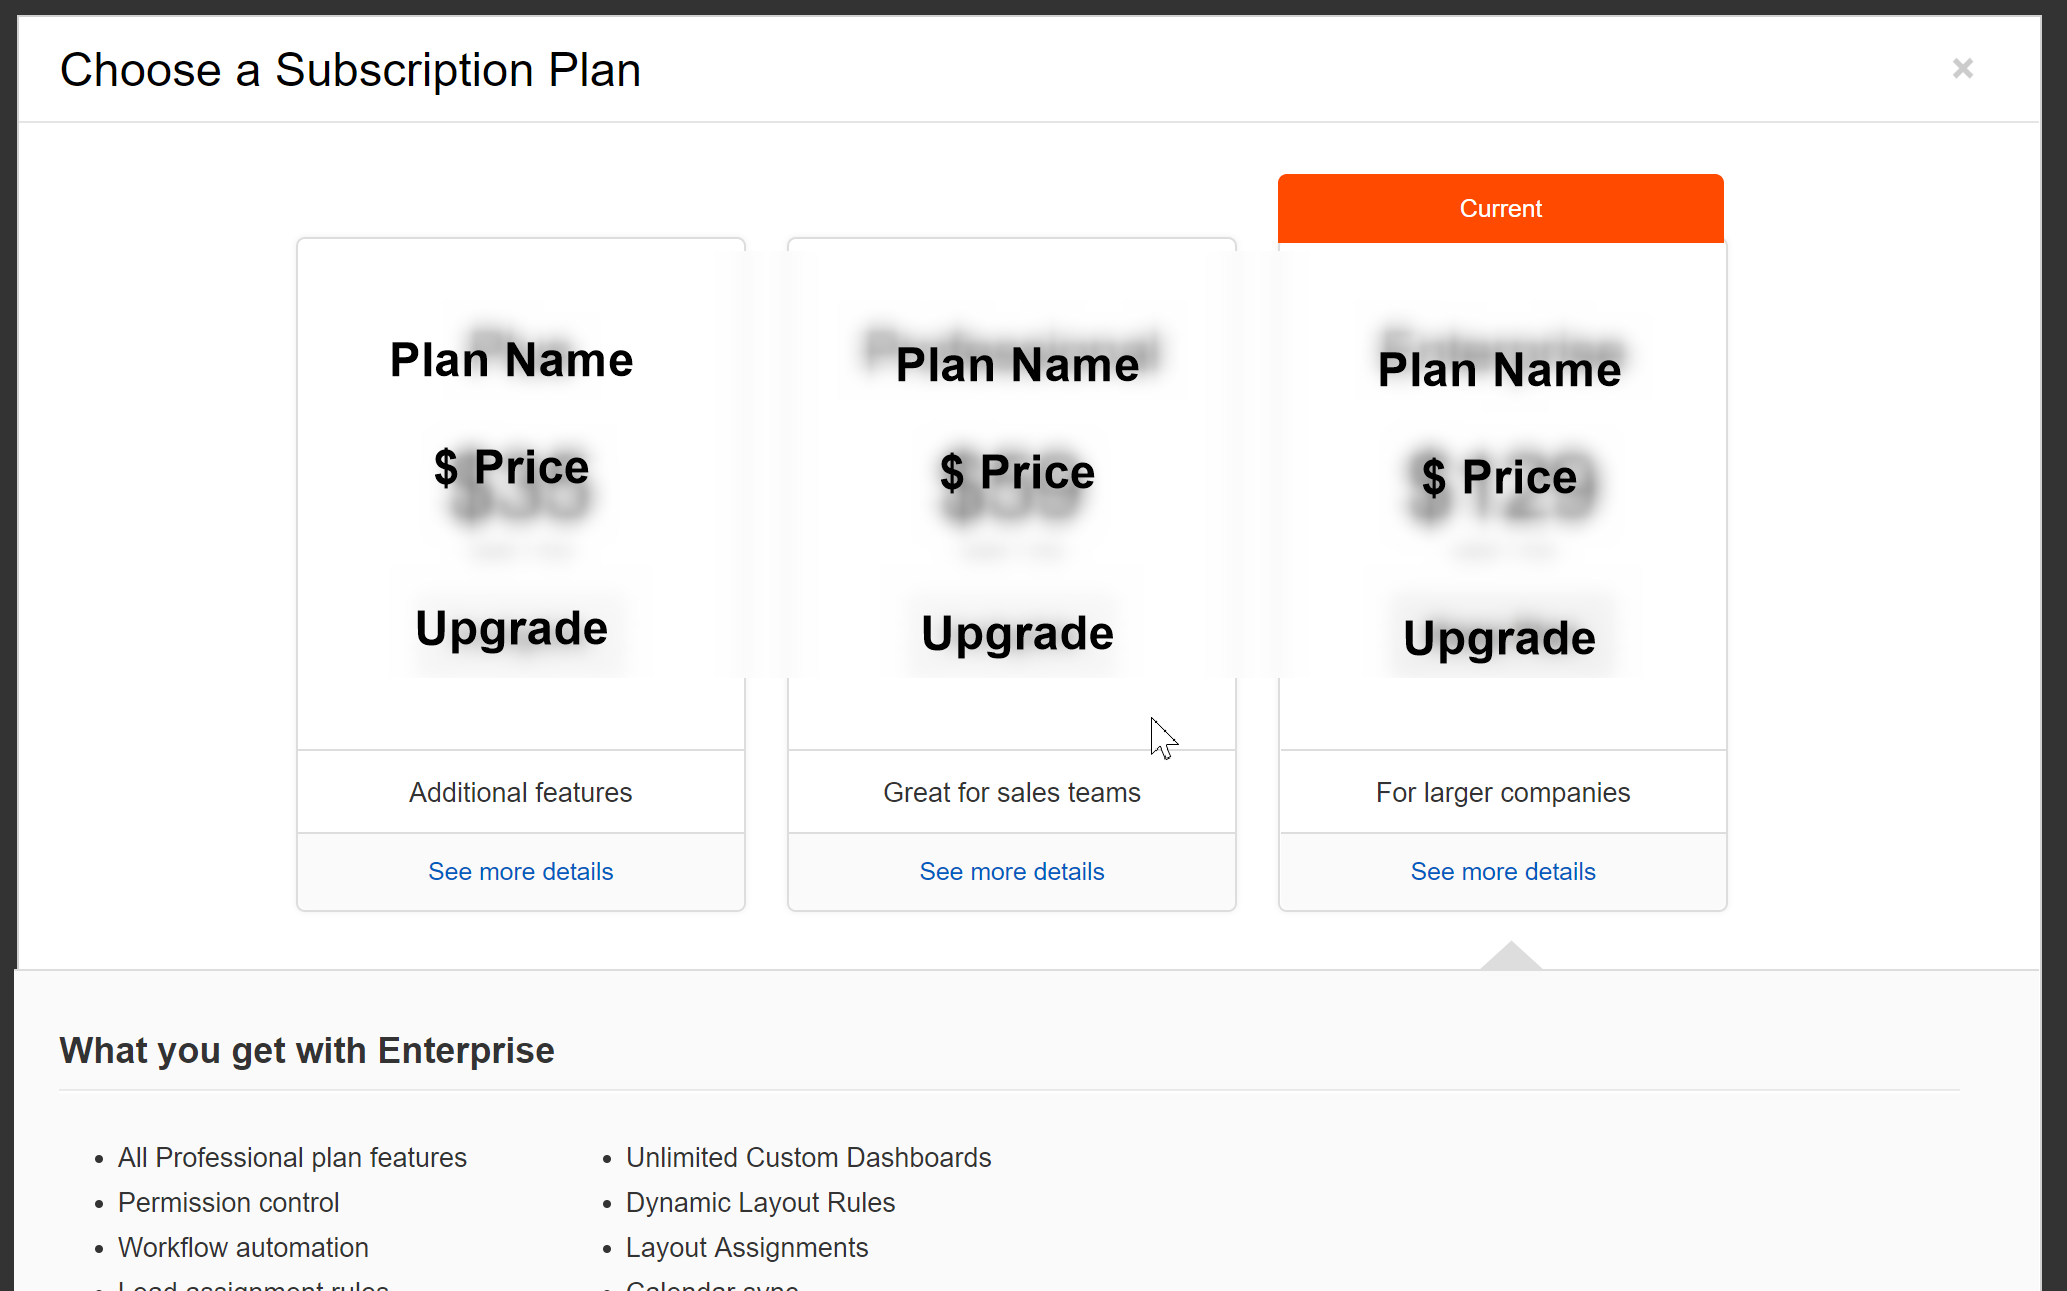This screenshot has height=1291, width=2067.
Task: Click the $ Price in the middle plan card
Action: click(x=1017, y=472)
